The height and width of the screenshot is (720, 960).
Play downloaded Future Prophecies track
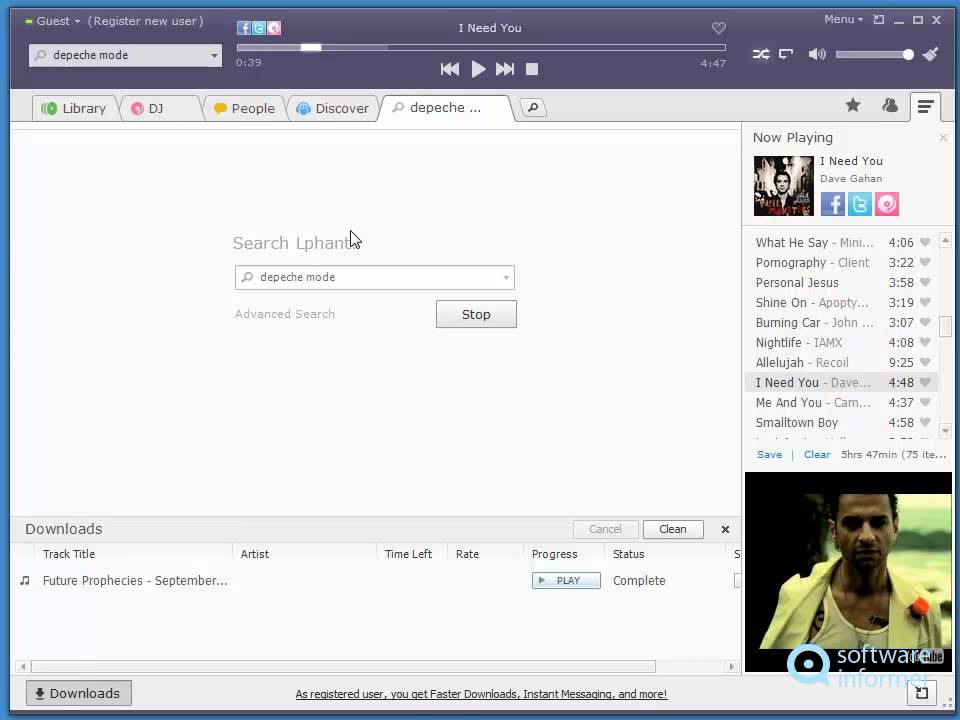coord(566,580)
